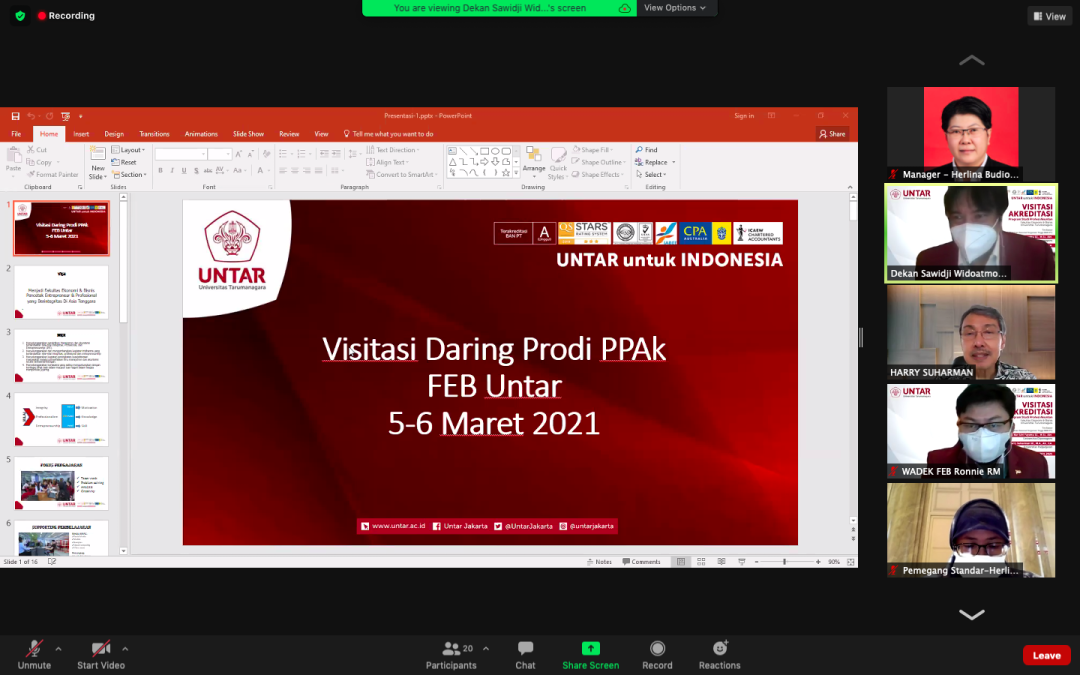Toggle Strikethrough formatting
This screenshot has height=675, width=1080.
click(x=208, y=171)
